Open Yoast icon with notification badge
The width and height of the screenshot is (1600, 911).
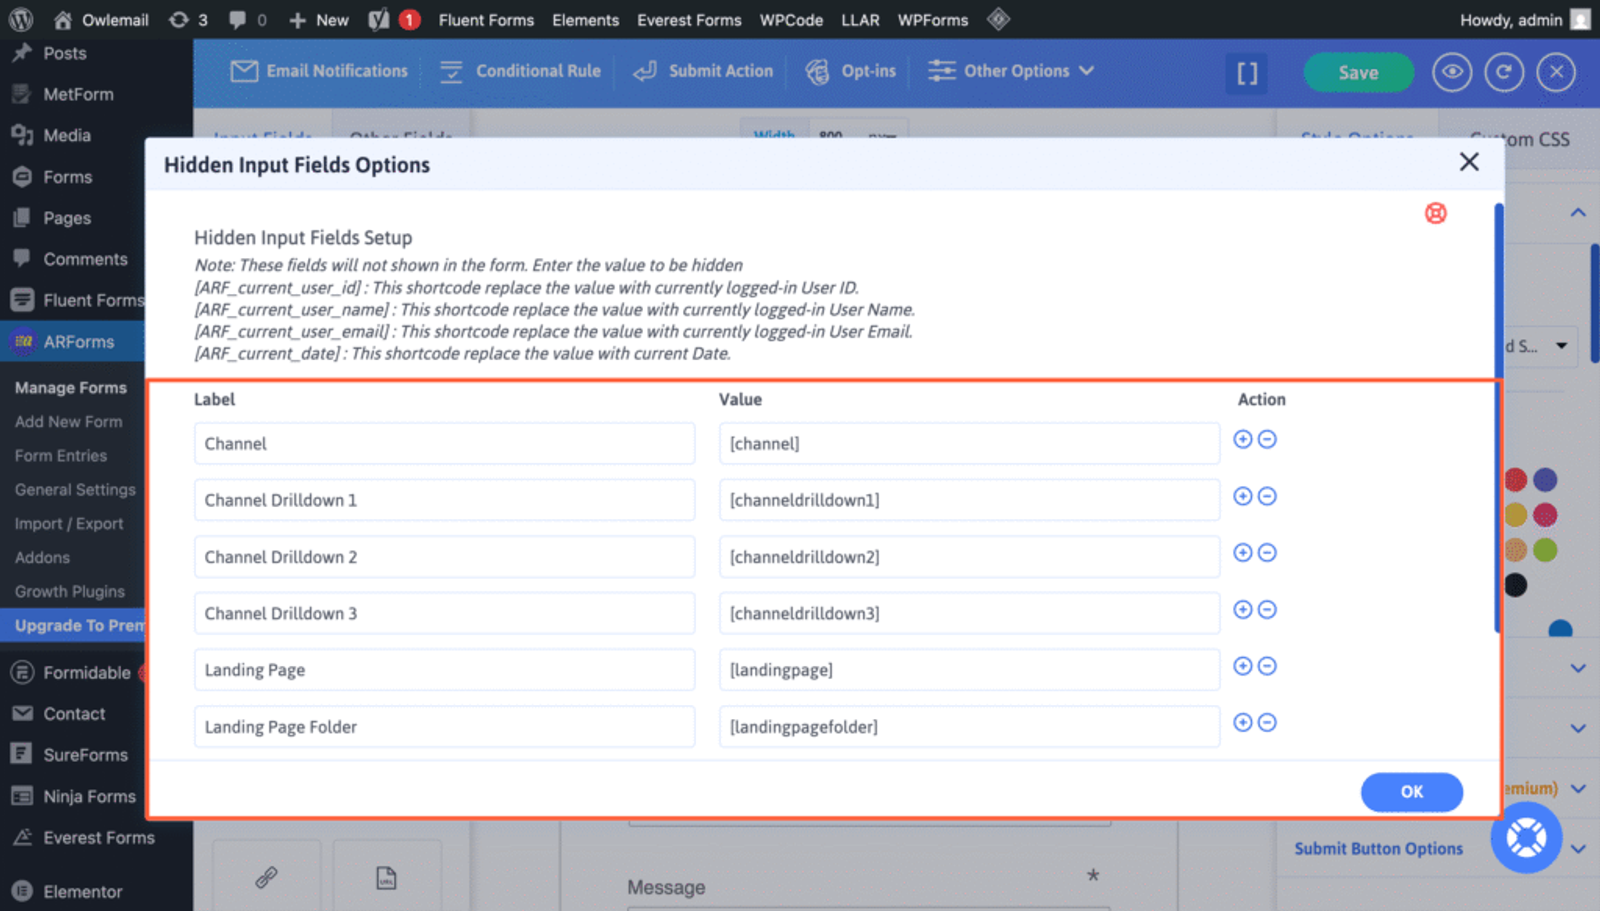coord(394,20)
